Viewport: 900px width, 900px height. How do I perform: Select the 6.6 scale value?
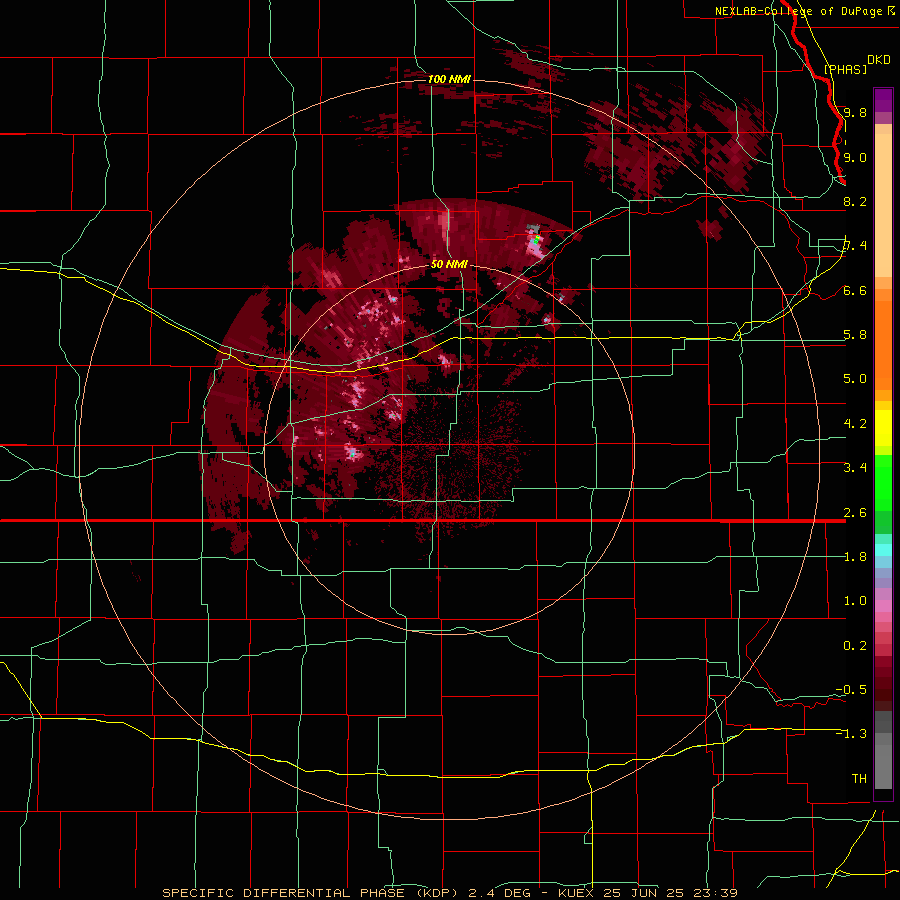coord(855,290)
